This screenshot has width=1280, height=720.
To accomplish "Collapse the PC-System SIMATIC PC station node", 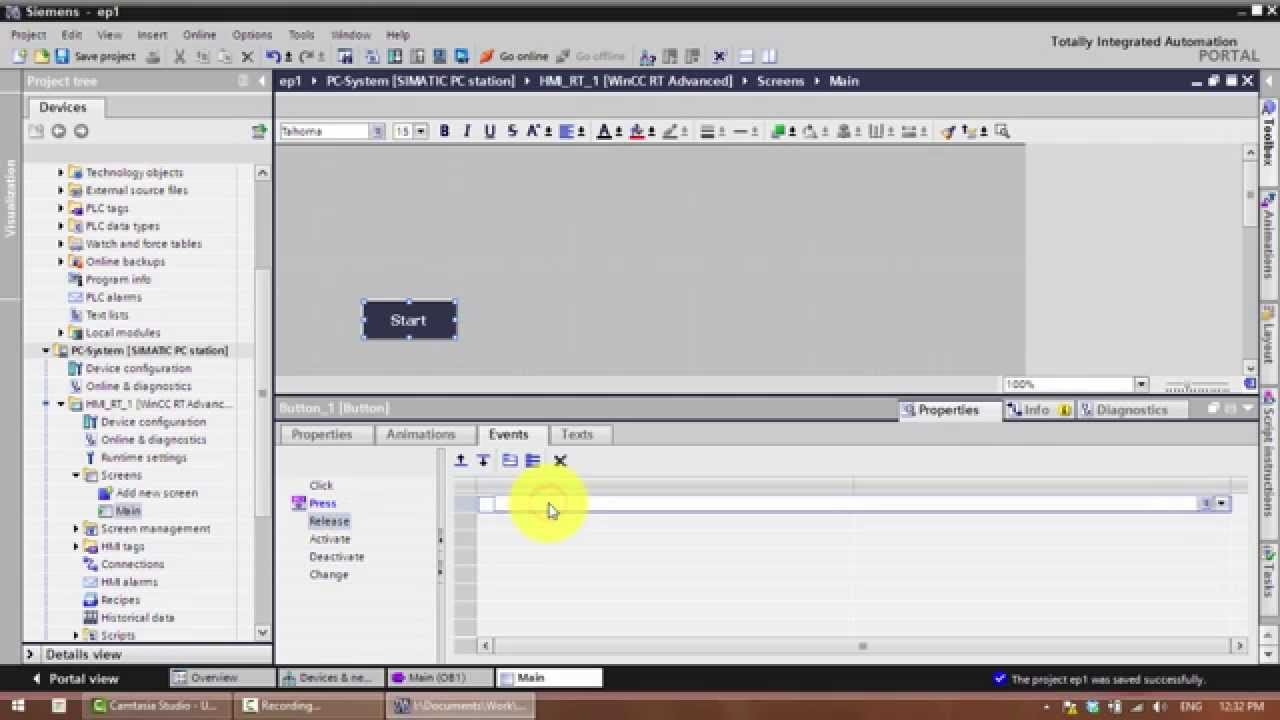I will pyautogui.click(x=45, y=351).
